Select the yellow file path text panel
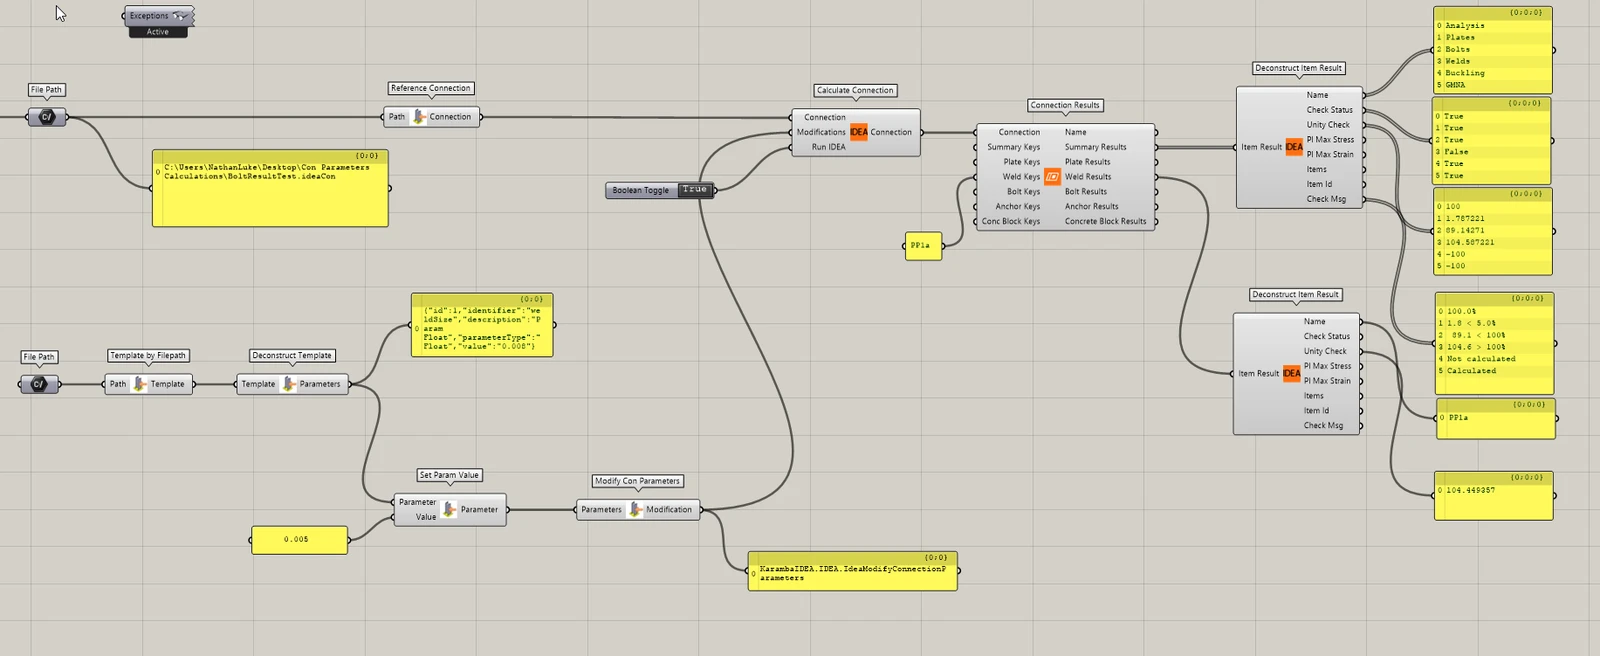This screenshot has height=656, width=1600. [270, 188]
